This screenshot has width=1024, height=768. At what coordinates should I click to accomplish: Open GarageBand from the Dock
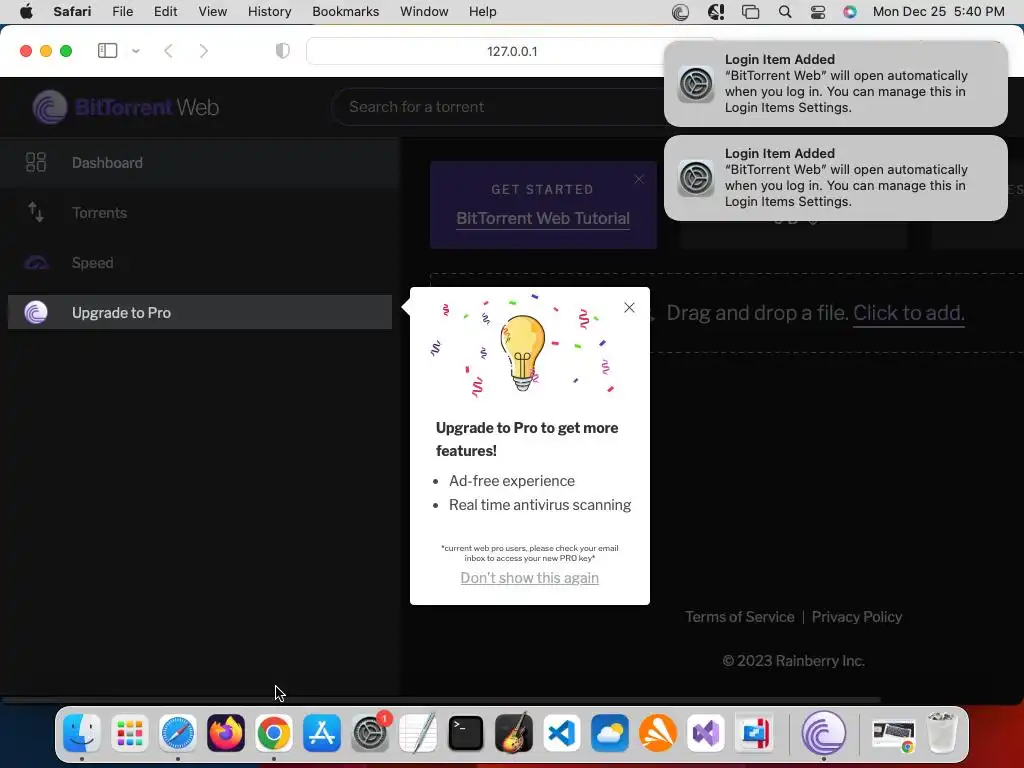tap(513, 733)
